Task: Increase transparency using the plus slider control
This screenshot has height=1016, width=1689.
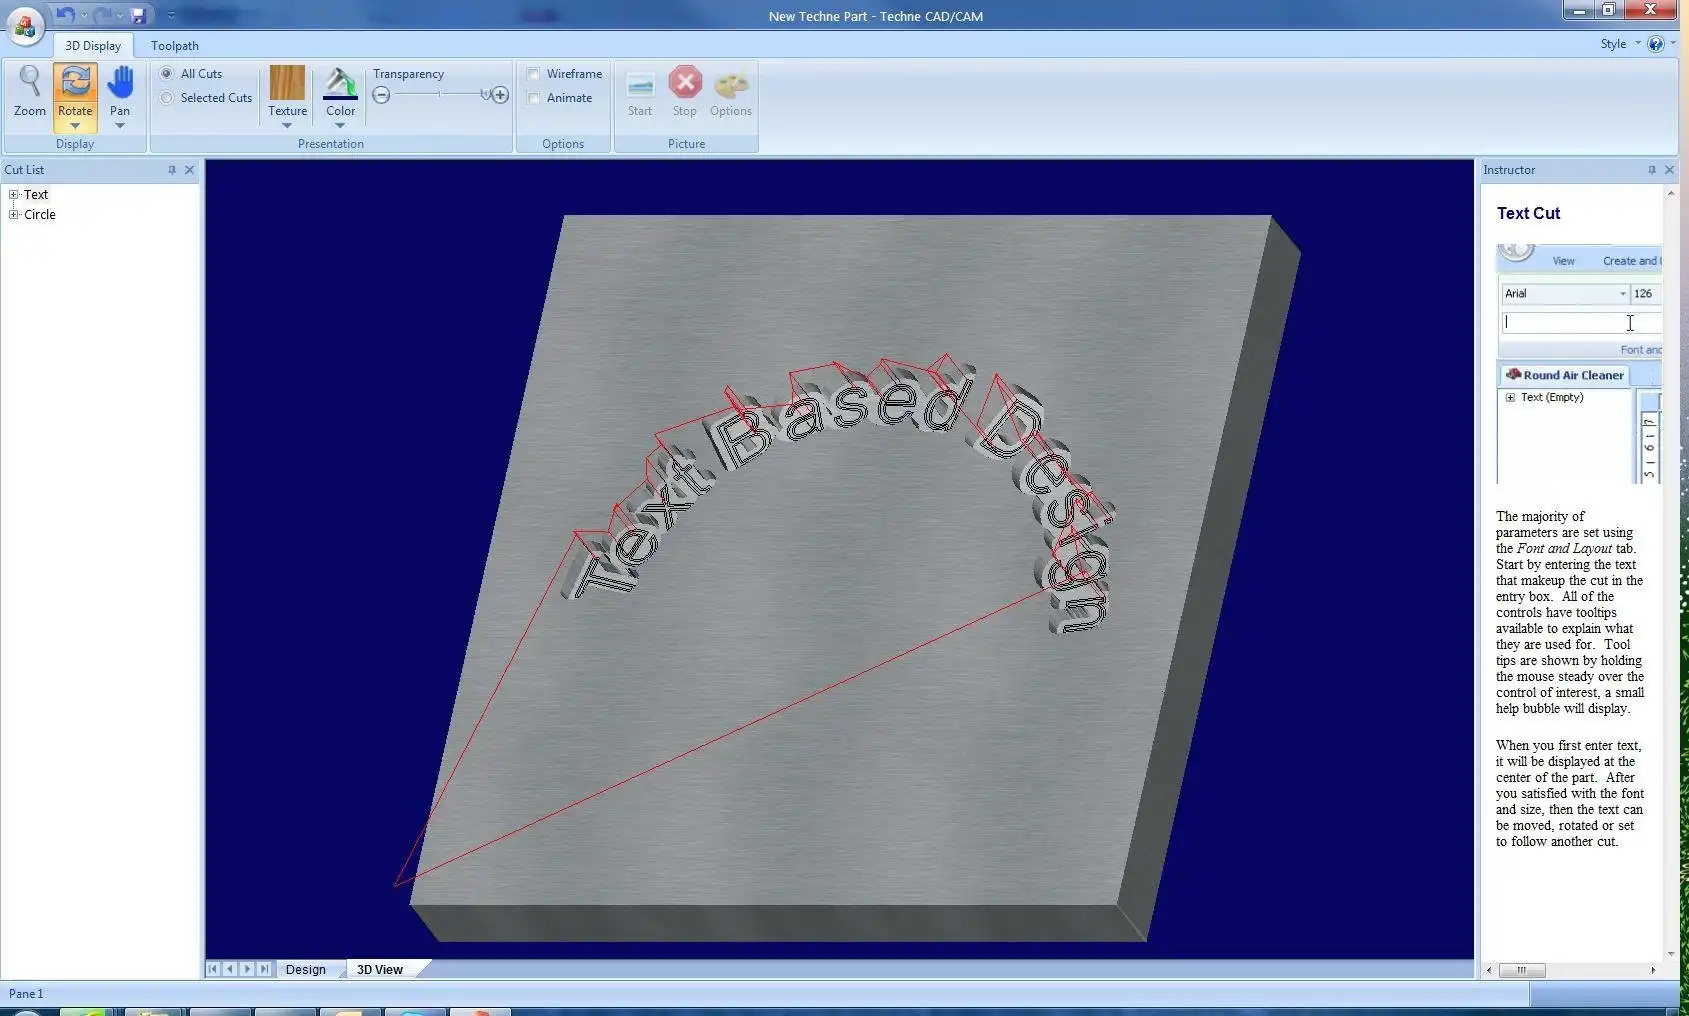Action: (x=499, y=94)
